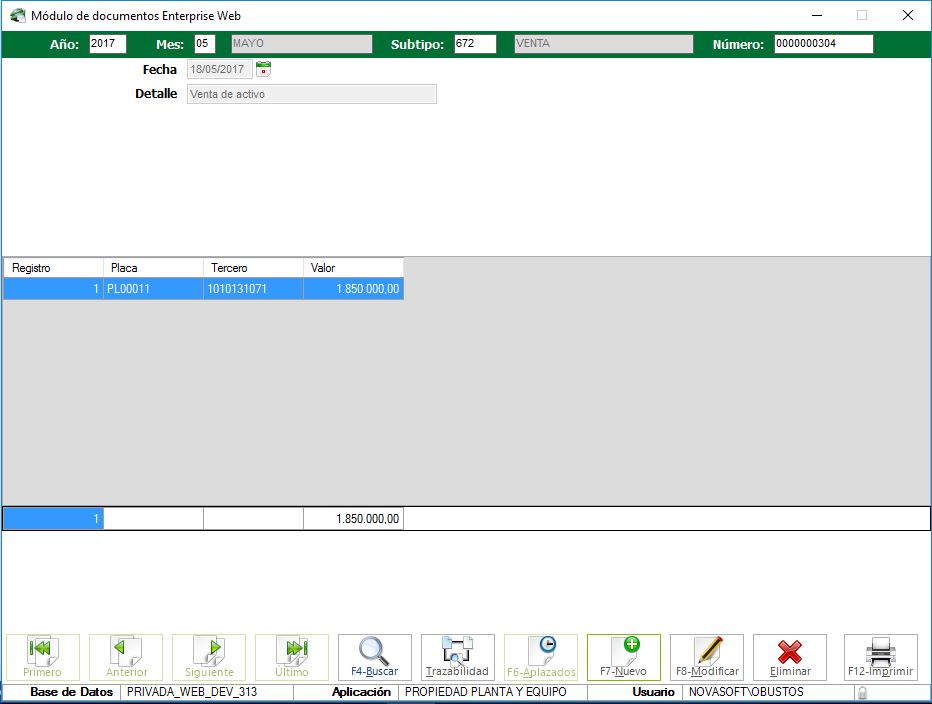Minimize the Módulo de documentos window
Screen dimensions: 932x704
tap(817, 15)
